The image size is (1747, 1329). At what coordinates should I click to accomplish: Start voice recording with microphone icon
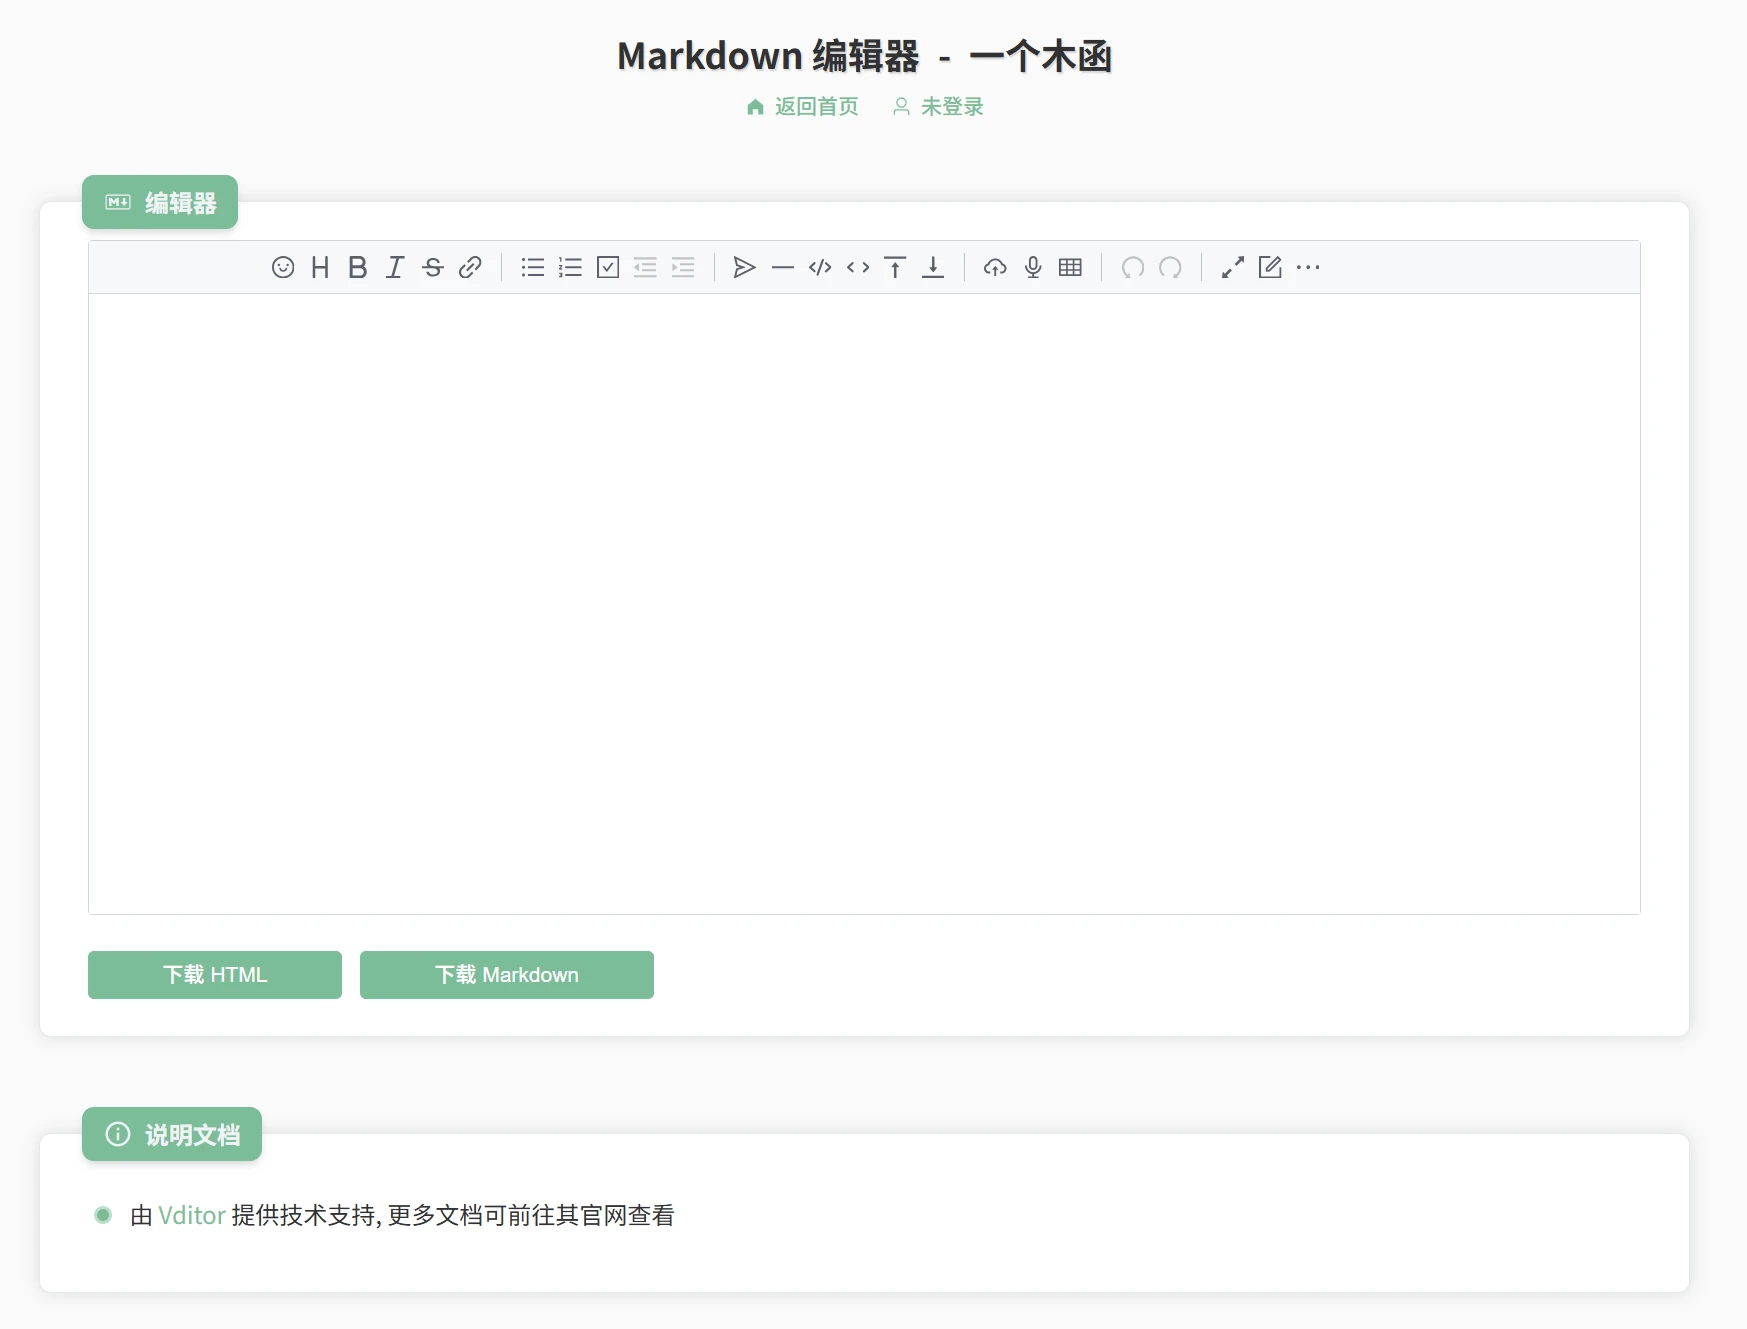point(1033,267)
